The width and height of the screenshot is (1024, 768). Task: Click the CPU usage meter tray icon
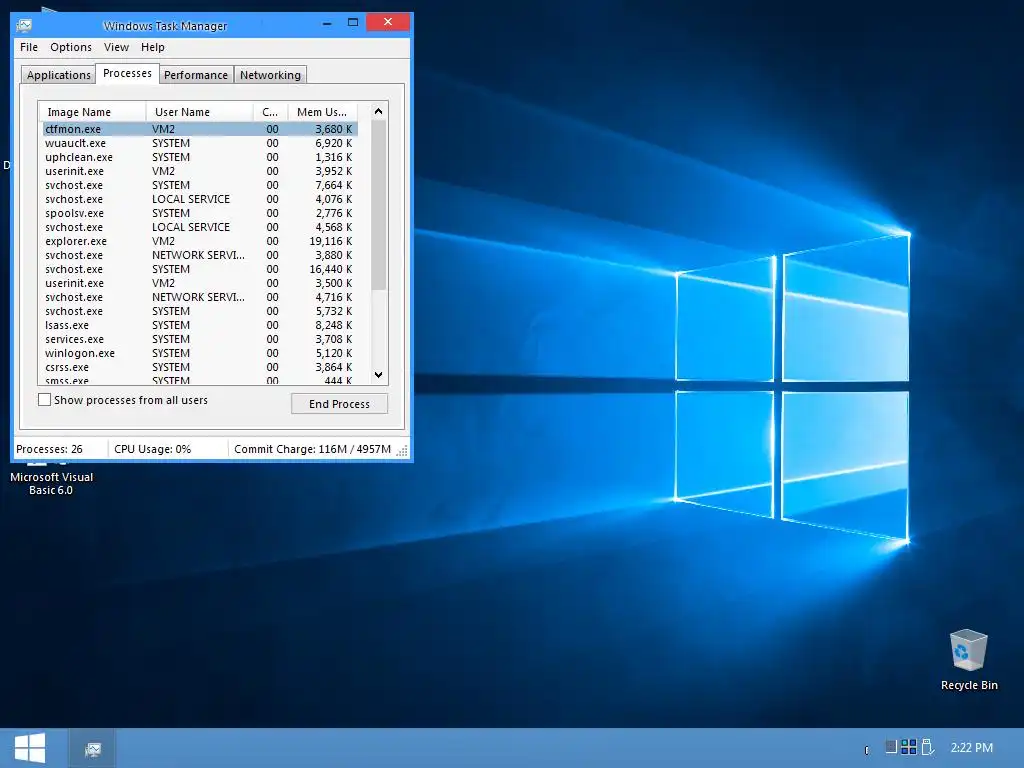point(890,746)
